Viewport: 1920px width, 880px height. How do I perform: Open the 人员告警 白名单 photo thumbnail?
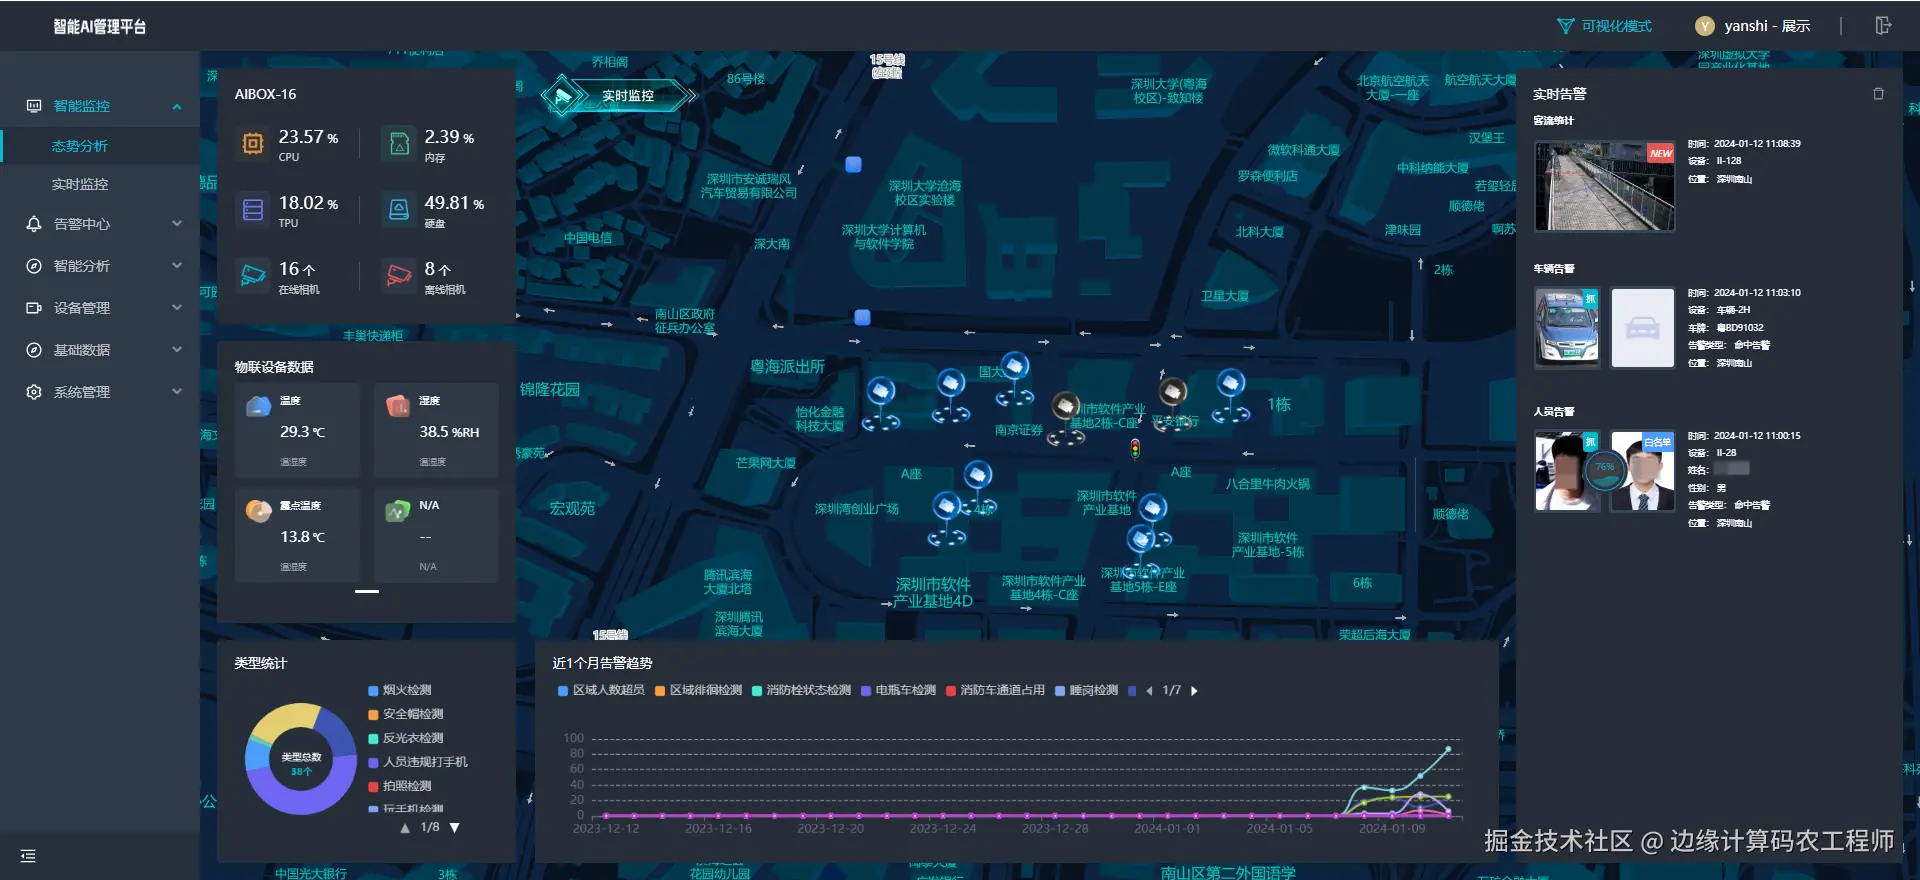coord(1642,472)
